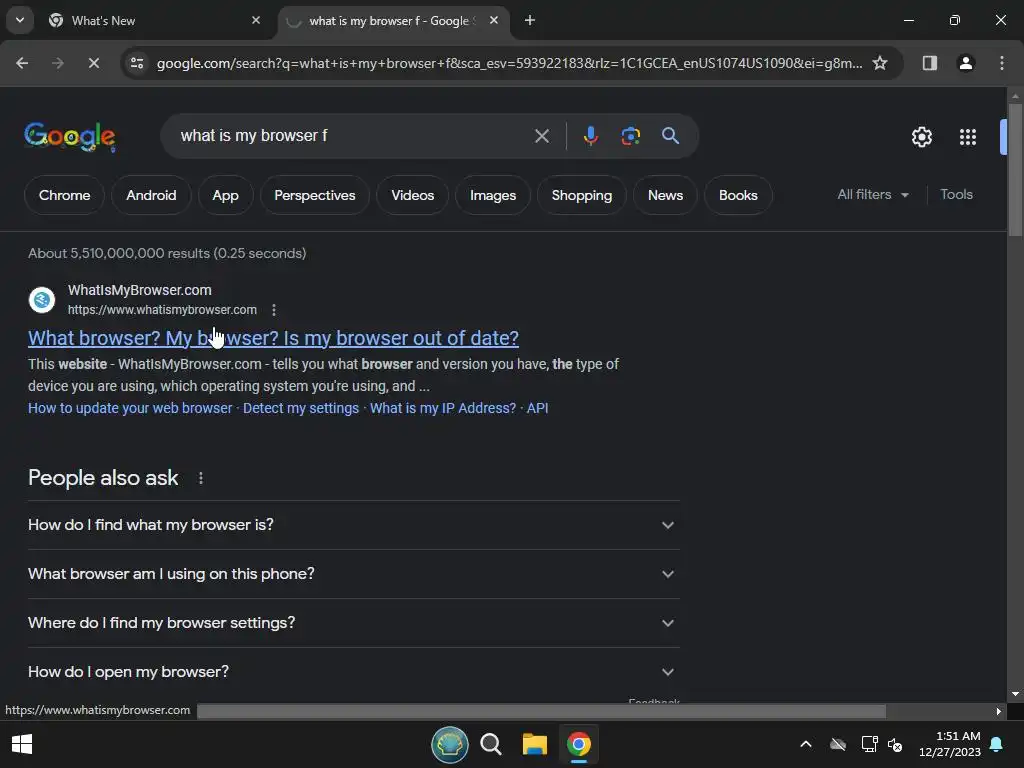Click the WhatIsMyBrowser.com site name
The image size is (1024, 768).
pyautogui.click(x=140, y=290)
